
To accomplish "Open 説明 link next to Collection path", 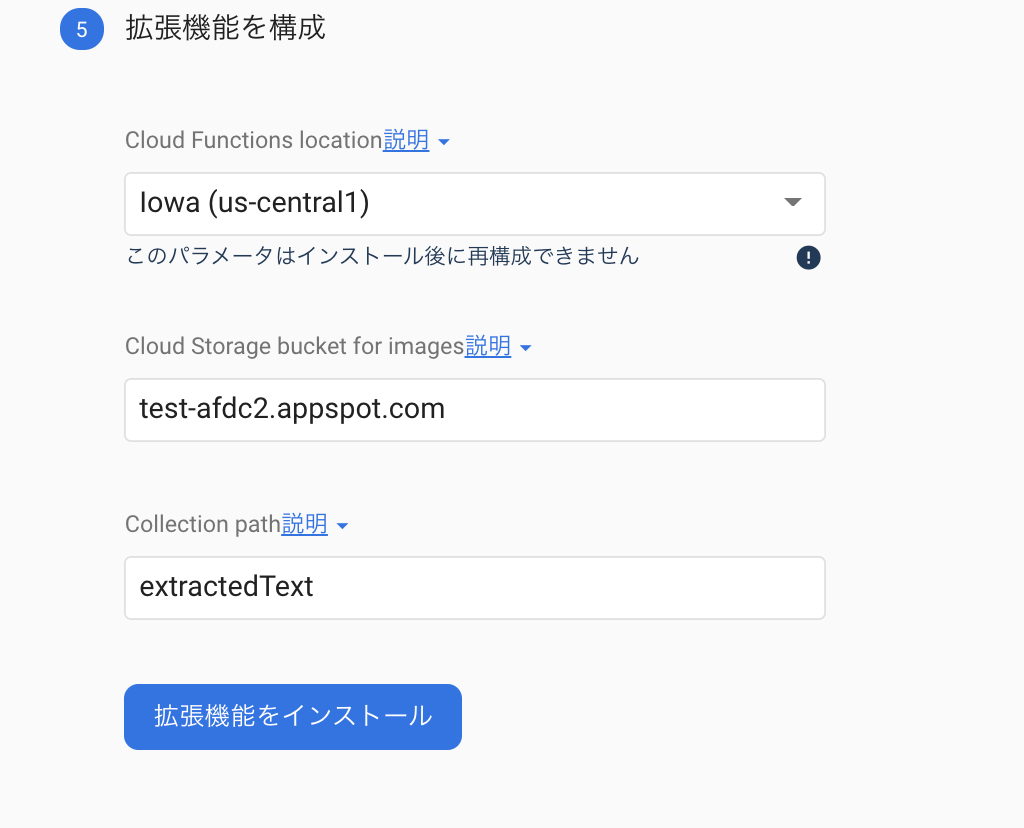I will point(304,524).
